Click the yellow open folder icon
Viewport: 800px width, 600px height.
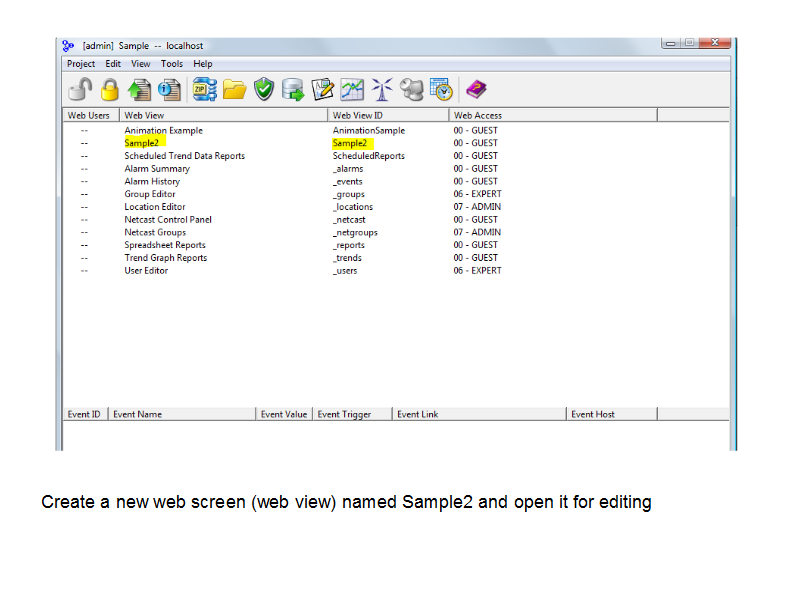234,89
